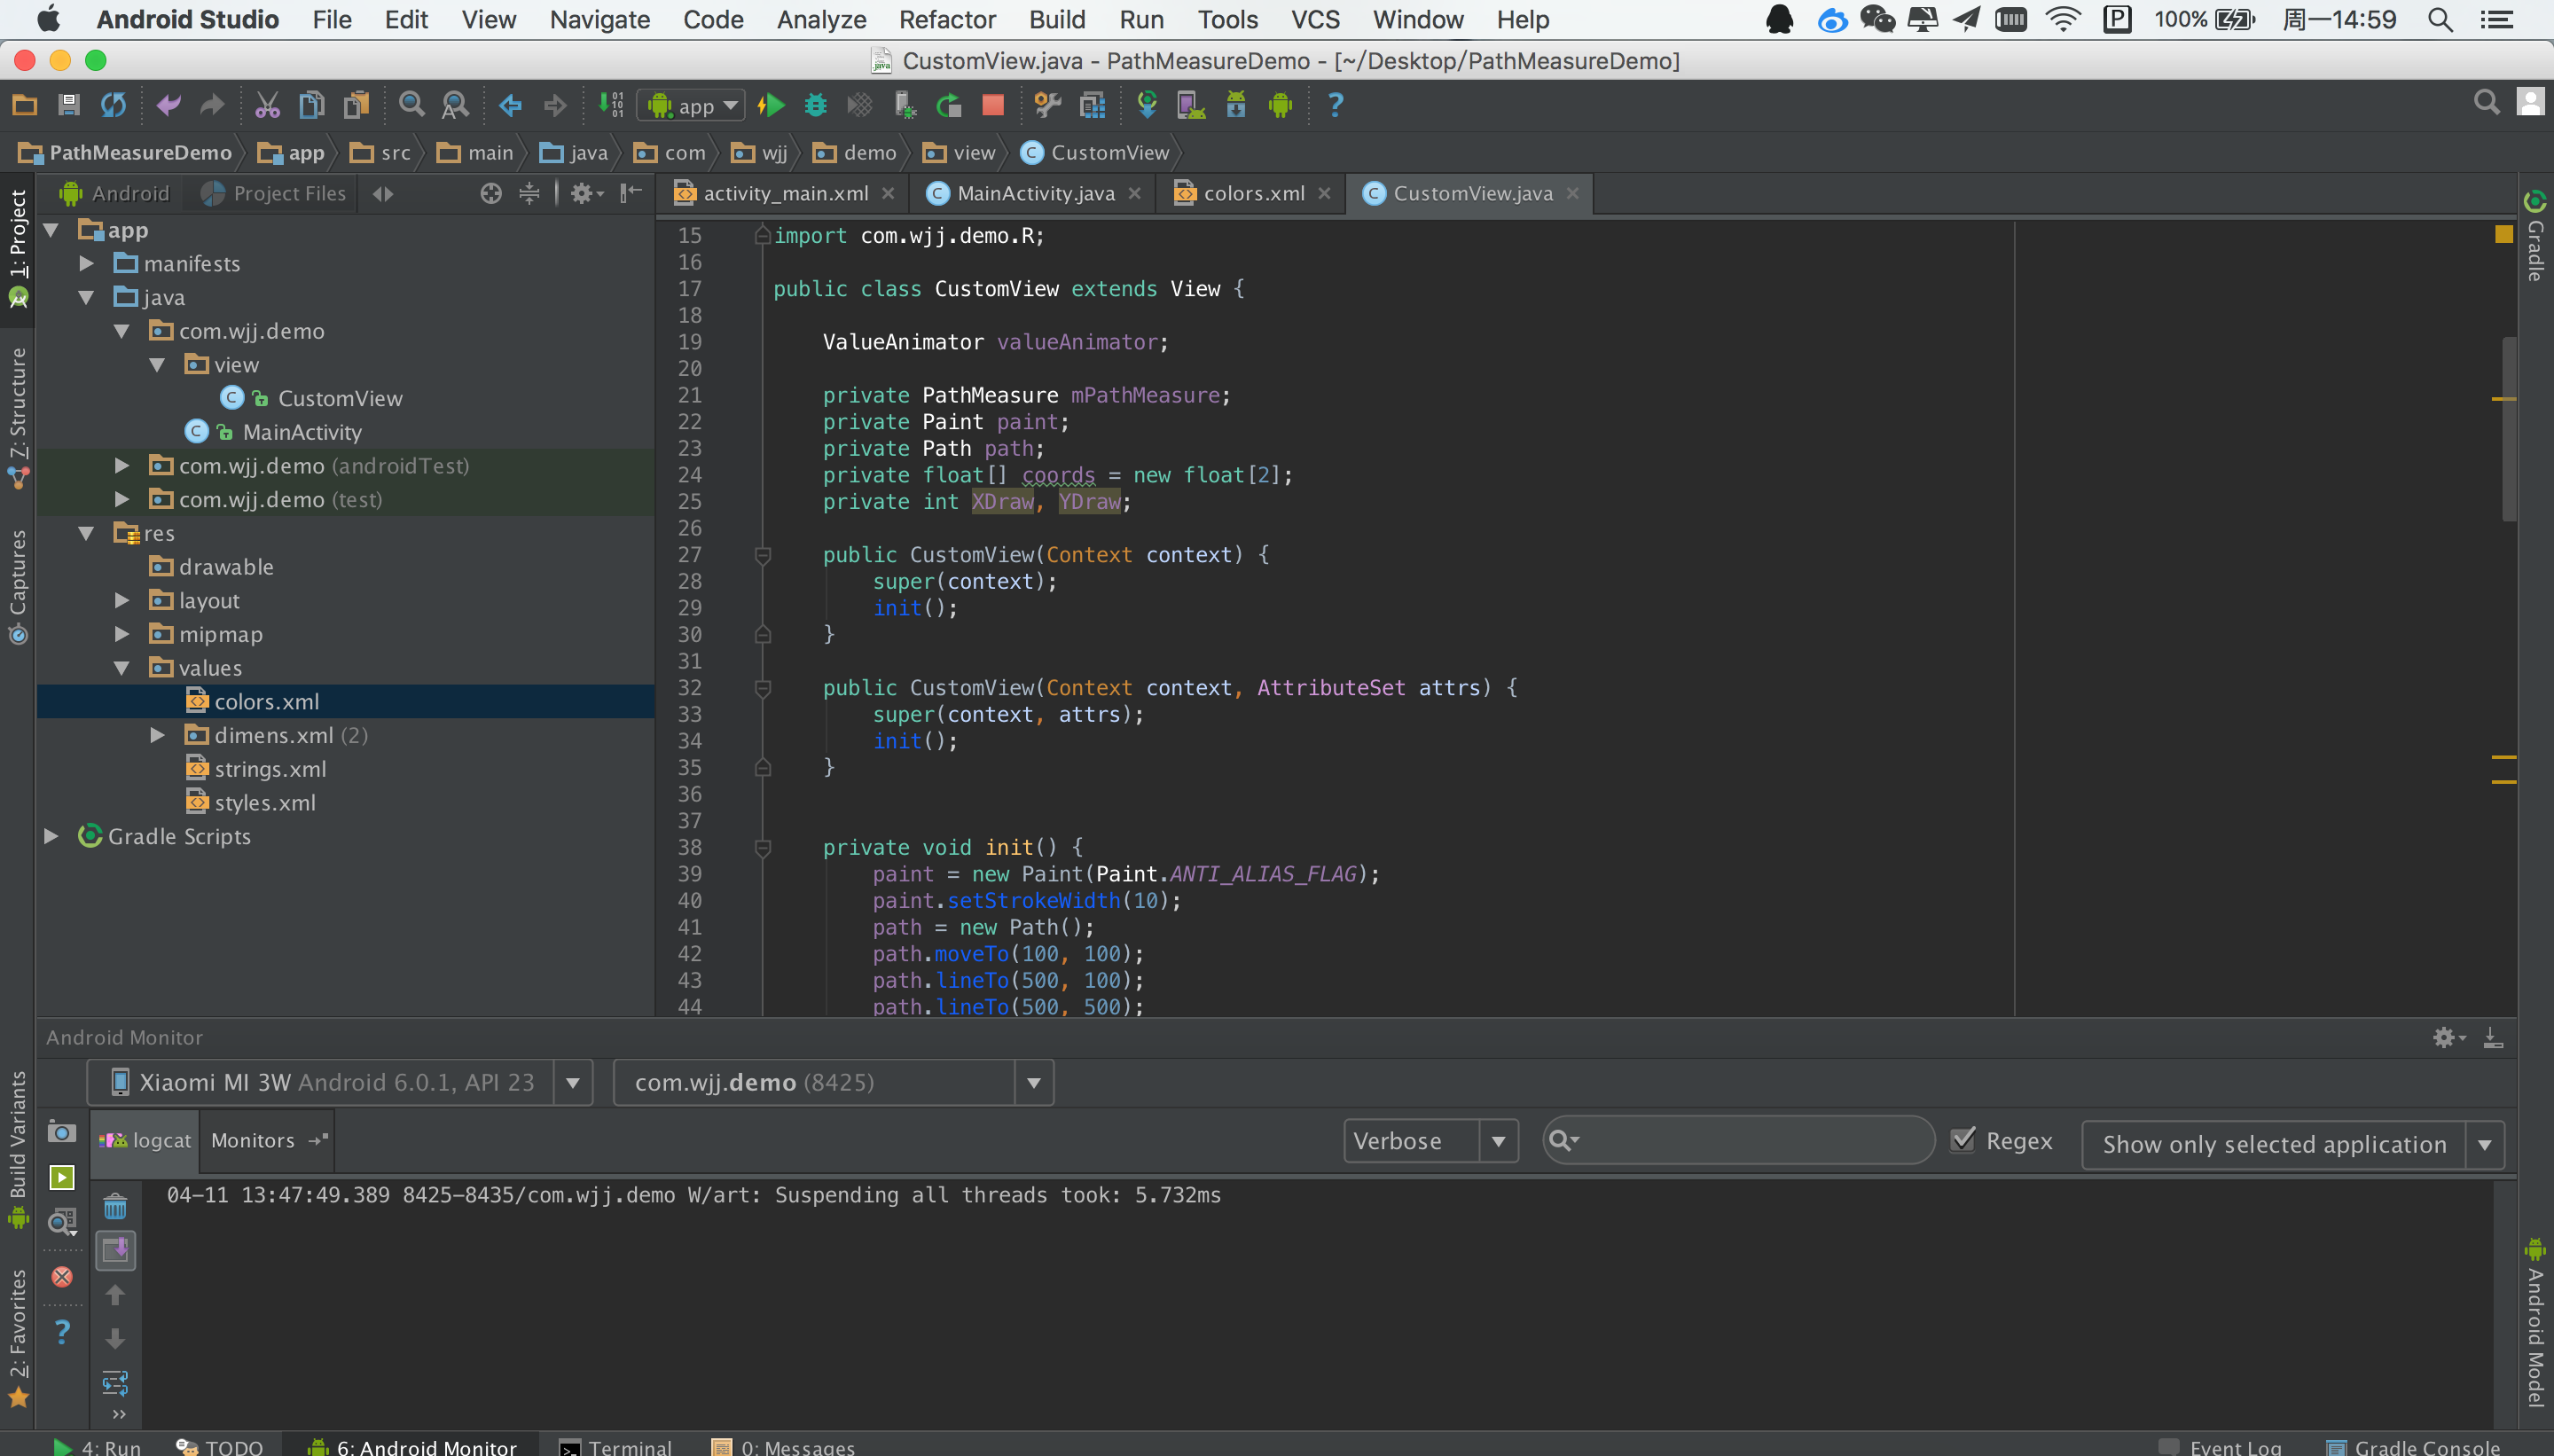Open the SDK Manager download icon
This screenshot has width=2554, height=1456.
point(1236,105)
